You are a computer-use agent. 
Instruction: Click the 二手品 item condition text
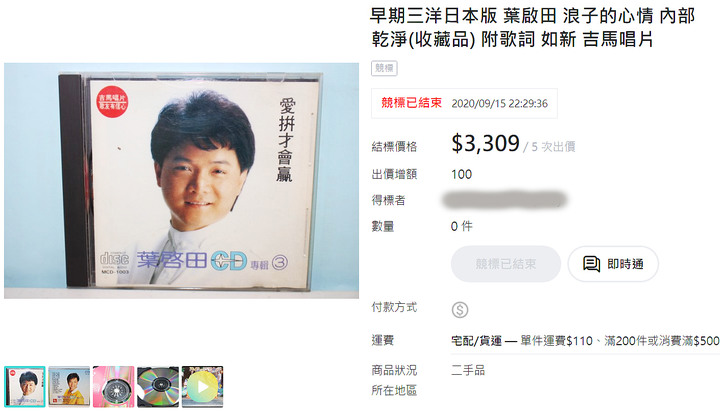coord(468,370)
